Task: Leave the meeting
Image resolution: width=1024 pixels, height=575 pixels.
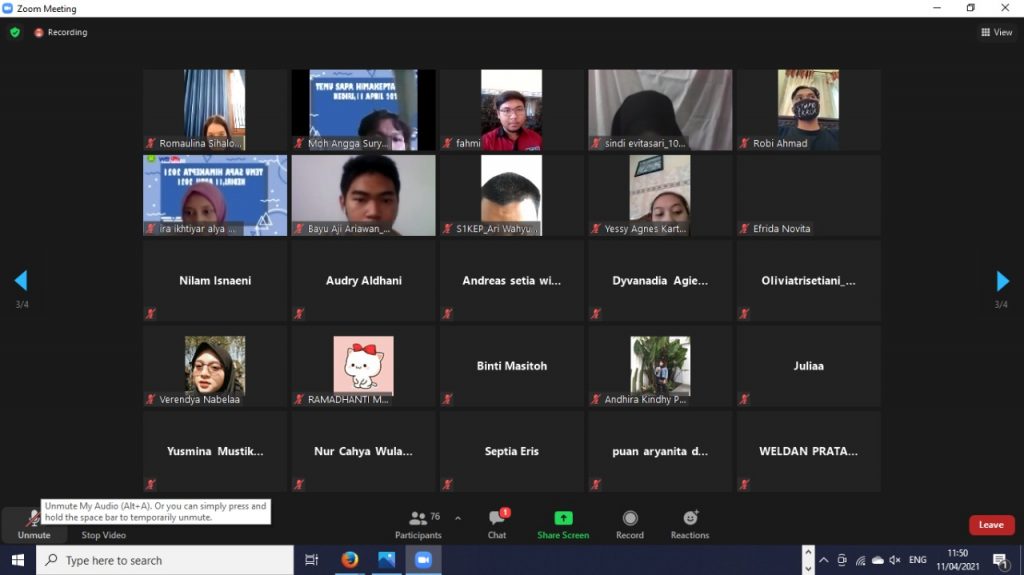Action: pyautogui.click(x=991, y=525)
